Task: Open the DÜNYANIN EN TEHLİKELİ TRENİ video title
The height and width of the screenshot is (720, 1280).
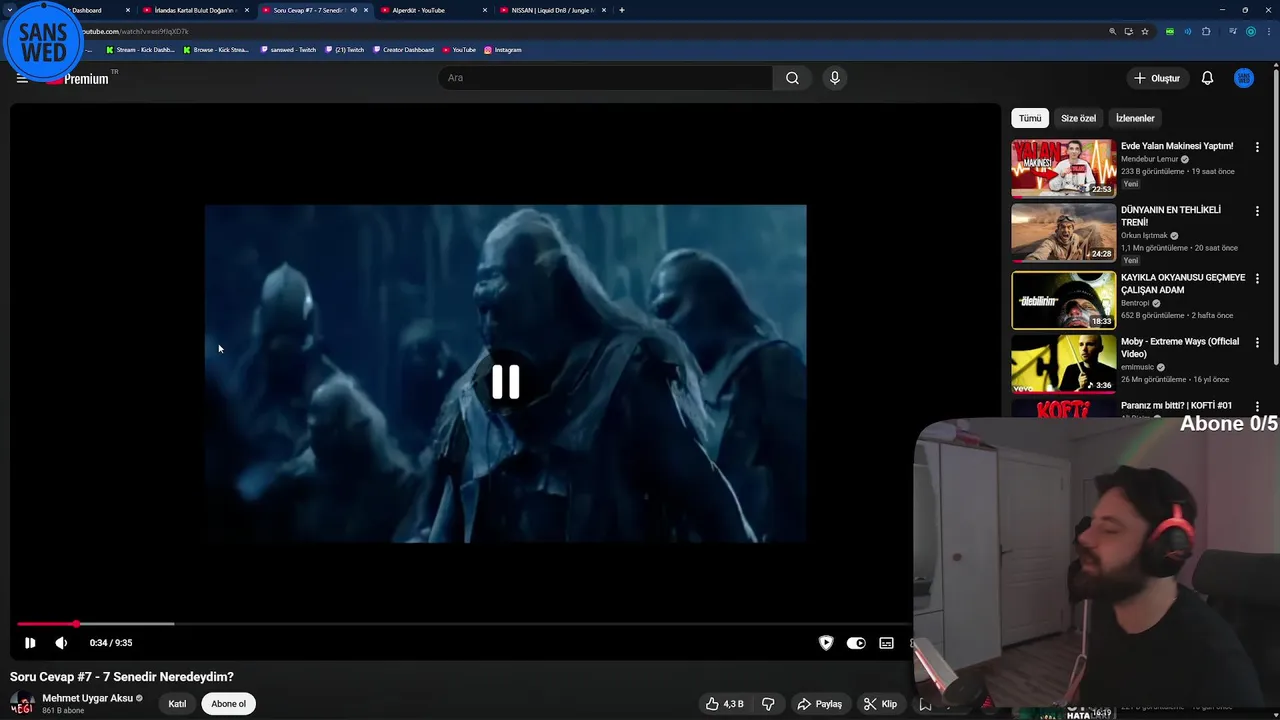Action: point(1170,216)
